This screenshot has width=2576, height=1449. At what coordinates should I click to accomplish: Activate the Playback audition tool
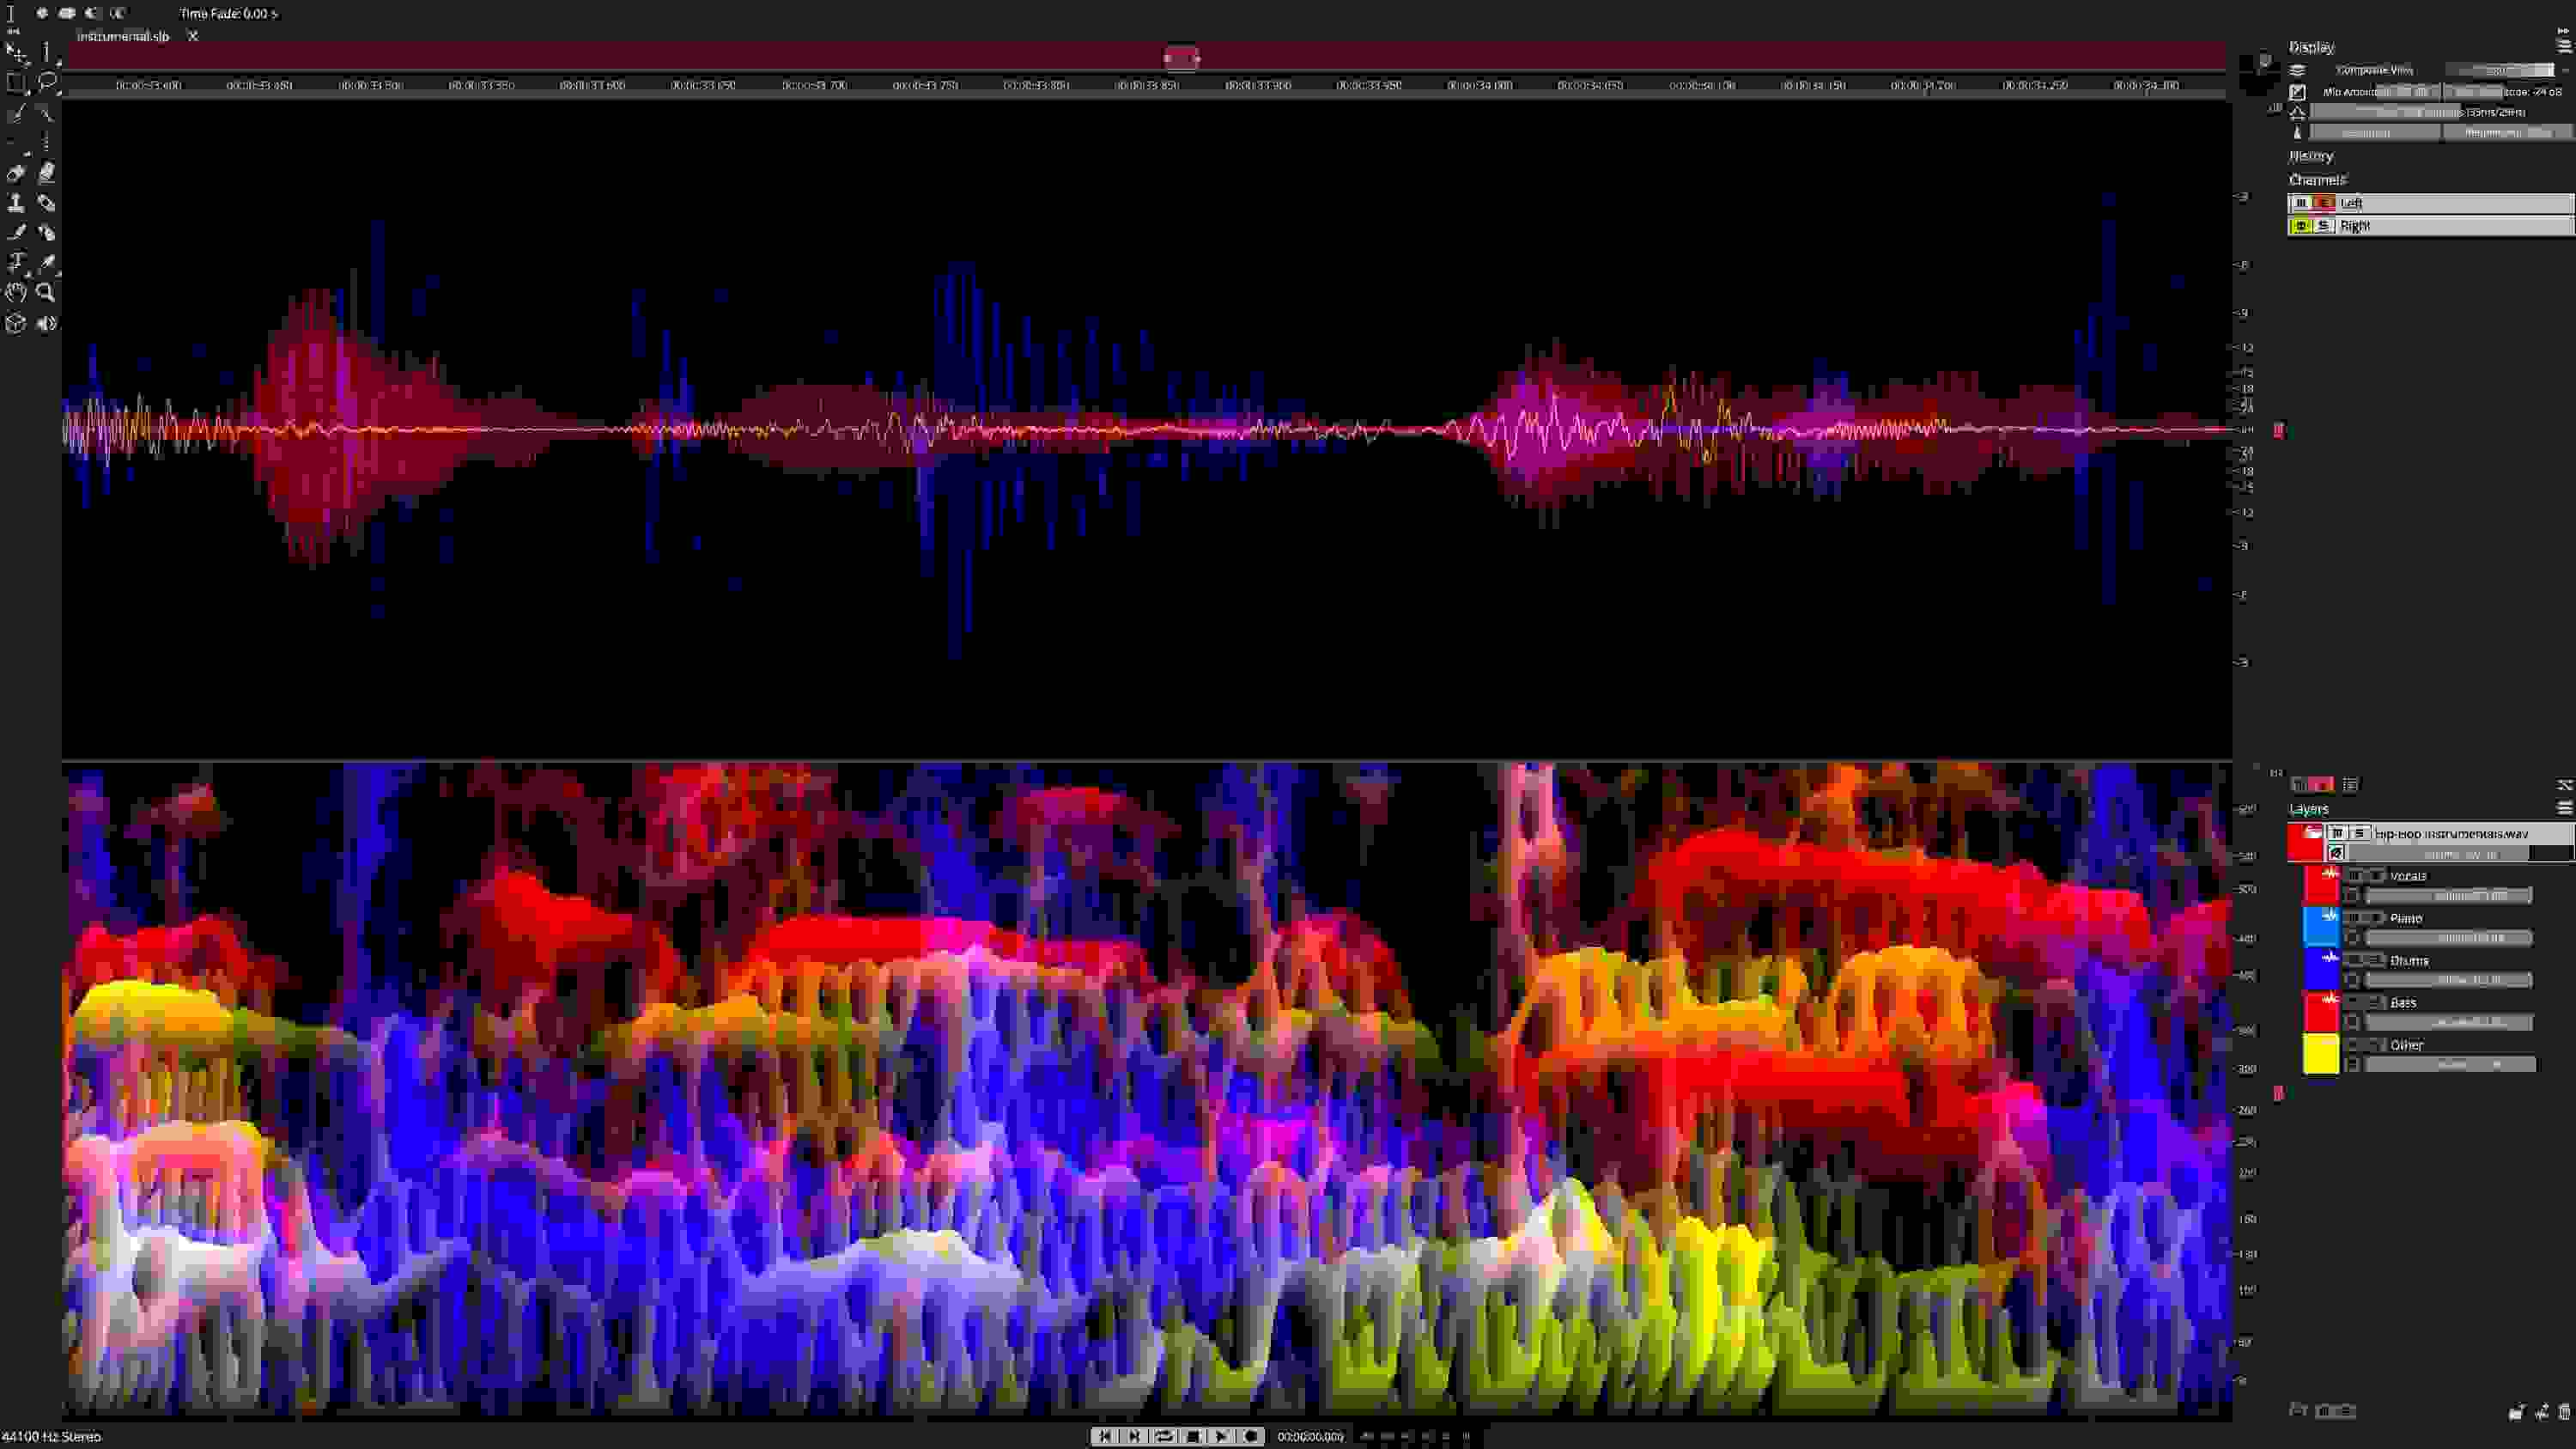pyautogui.click(x=46, y=322)
